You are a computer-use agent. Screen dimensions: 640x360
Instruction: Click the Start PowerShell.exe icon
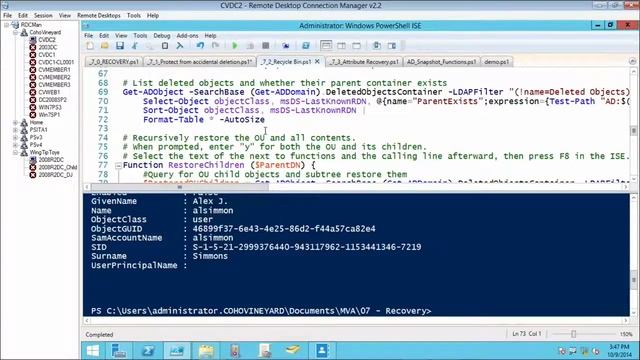pyautogui.click(x=305, y=46)
